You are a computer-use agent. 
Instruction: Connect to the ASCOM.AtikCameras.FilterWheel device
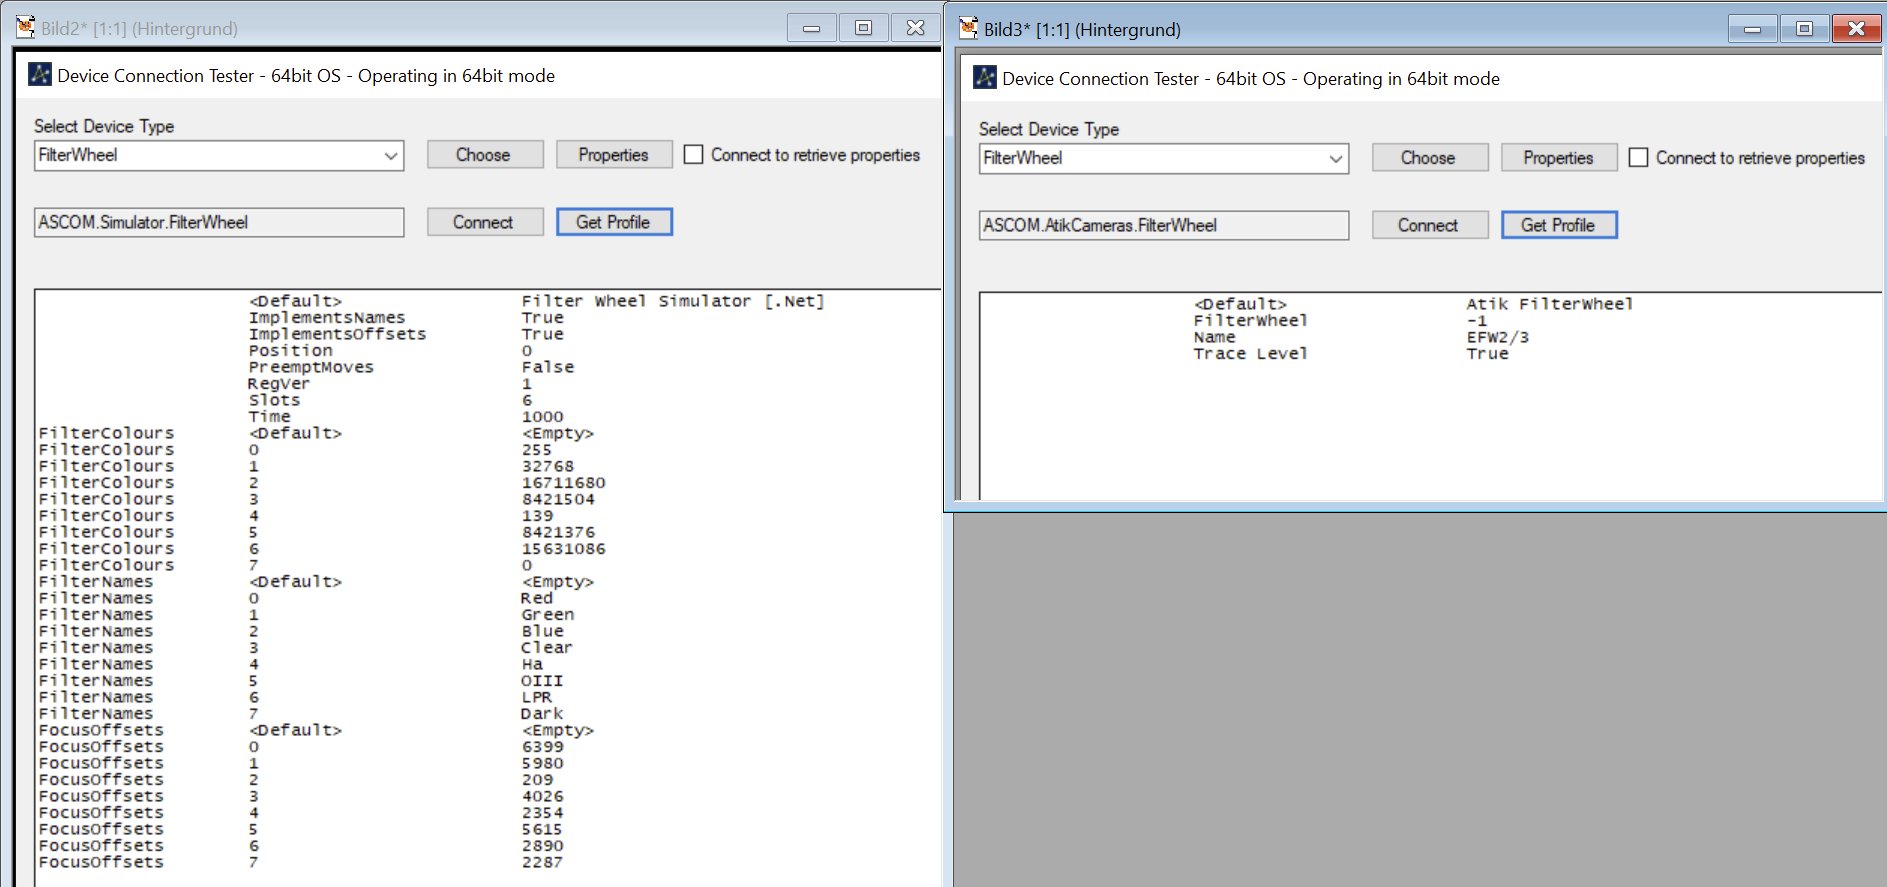point(1429,225)
